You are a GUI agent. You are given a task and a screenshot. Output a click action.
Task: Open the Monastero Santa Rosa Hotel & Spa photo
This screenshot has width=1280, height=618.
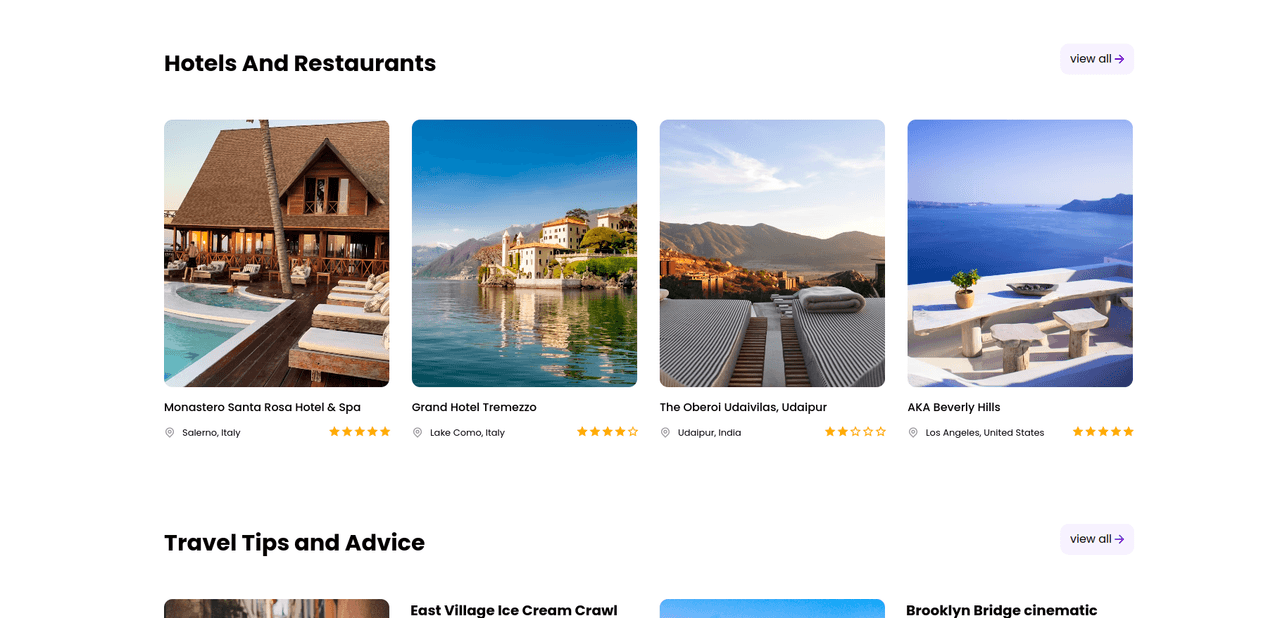click(x=277, y=253)
